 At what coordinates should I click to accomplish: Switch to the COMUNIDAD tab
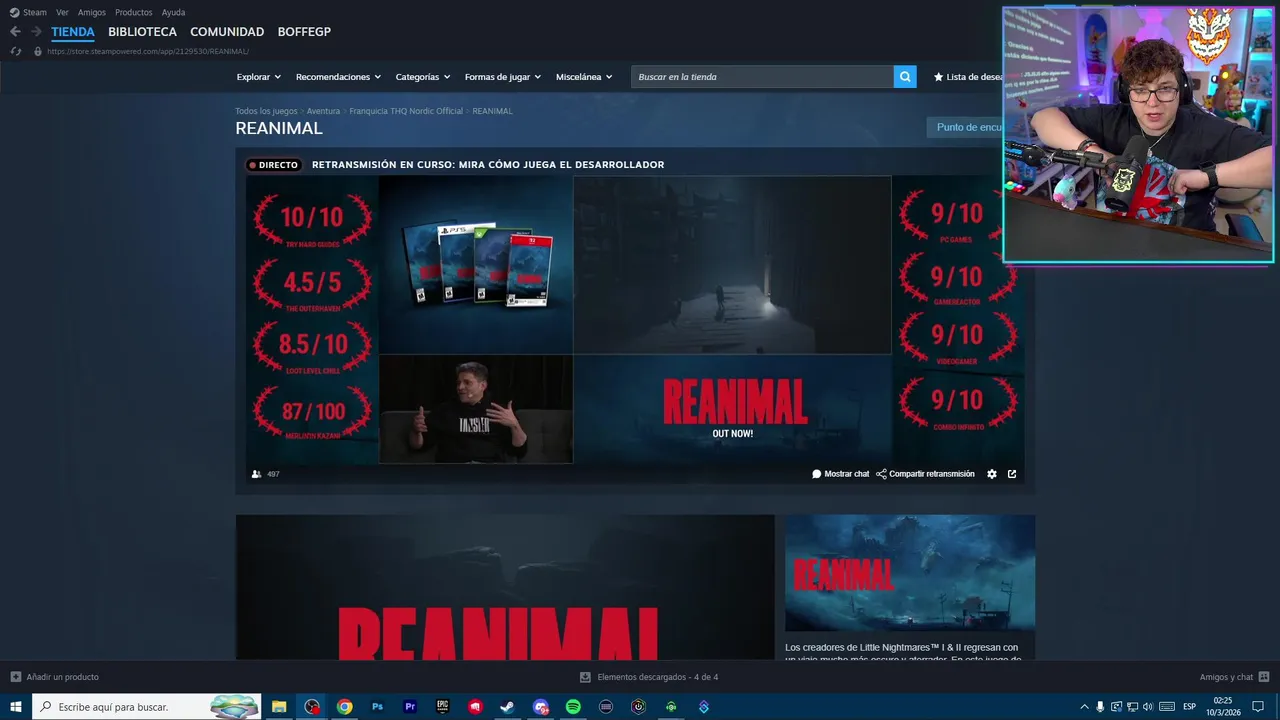[227, 32]
